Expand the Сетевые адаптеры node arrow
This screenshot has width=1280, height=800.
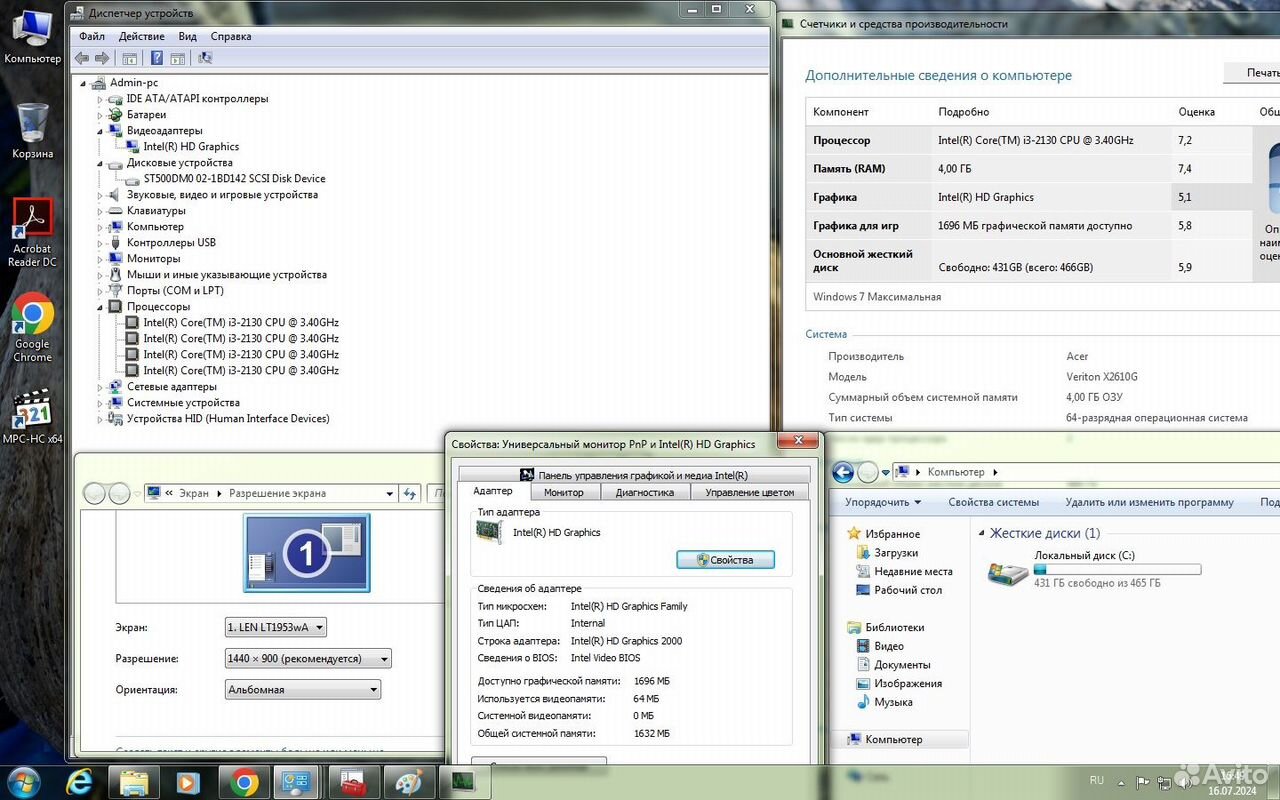tap(100, 387)
